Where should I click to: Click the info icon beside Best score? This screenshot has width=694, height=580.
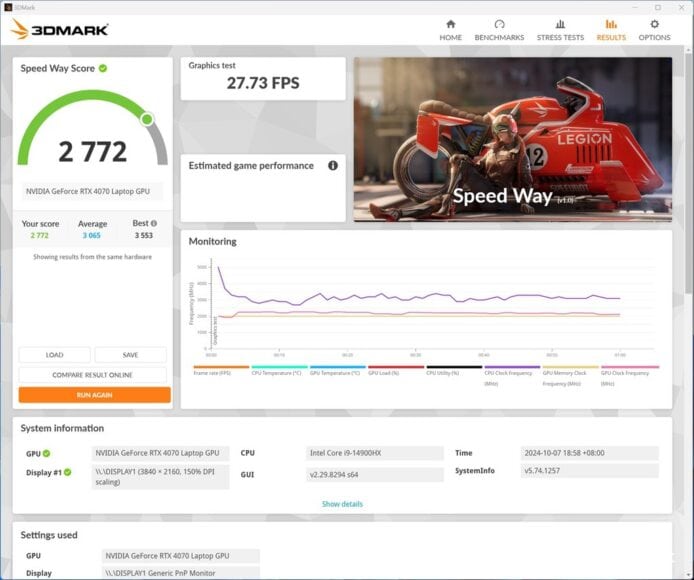click(x=154, y=224)
